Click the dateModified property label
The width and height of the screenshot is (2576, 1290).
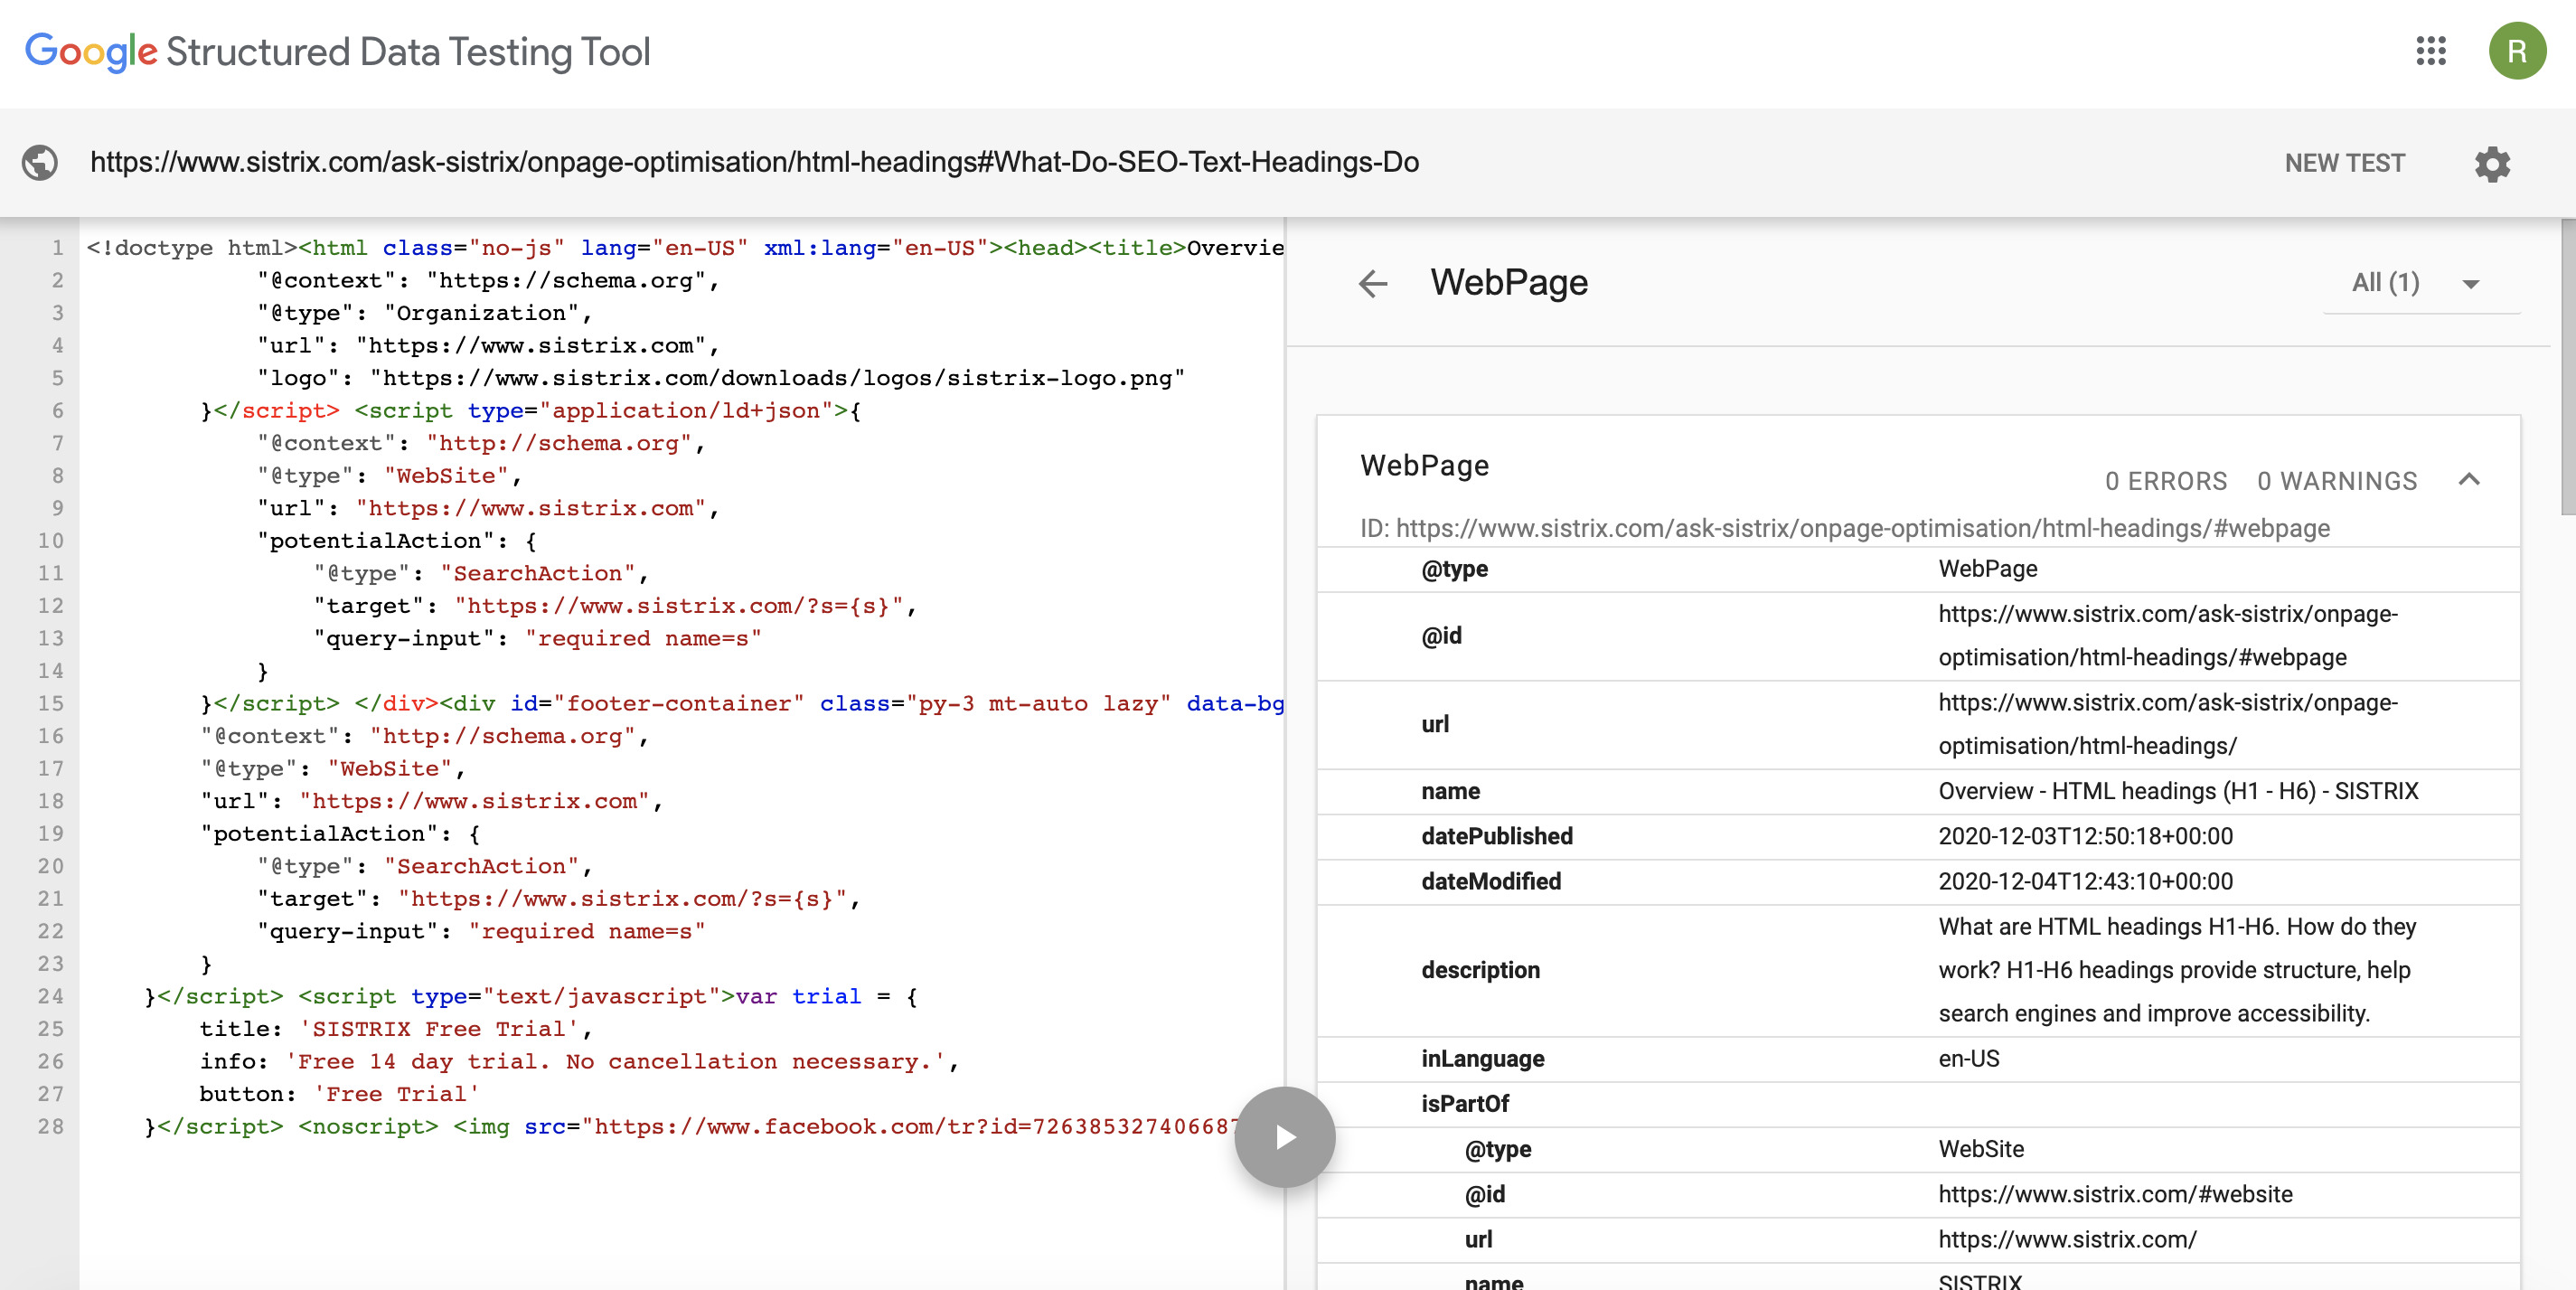click(1490, 881)
